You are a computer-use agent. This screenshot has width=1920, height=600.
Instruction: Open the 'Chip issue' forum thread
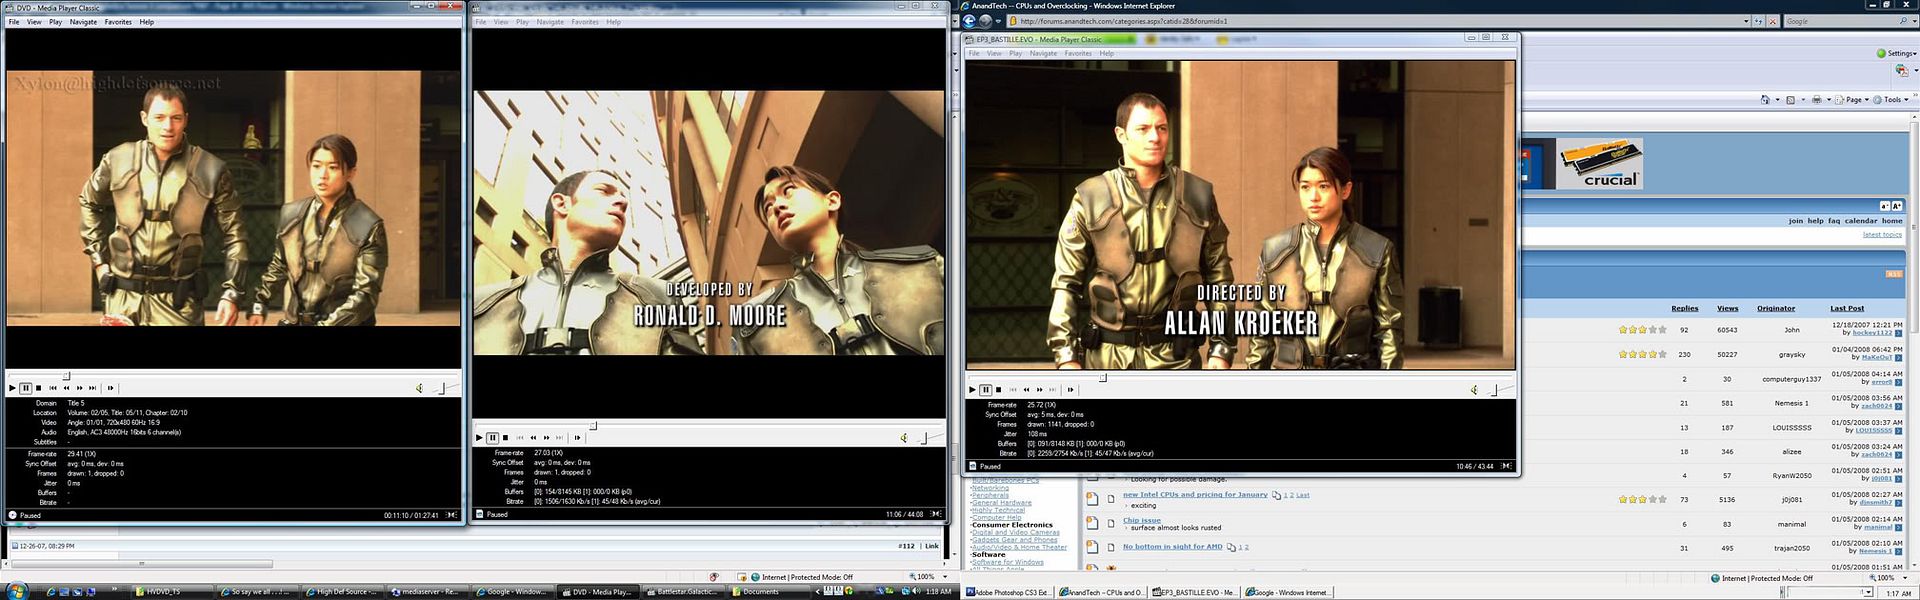point(1142,520)
